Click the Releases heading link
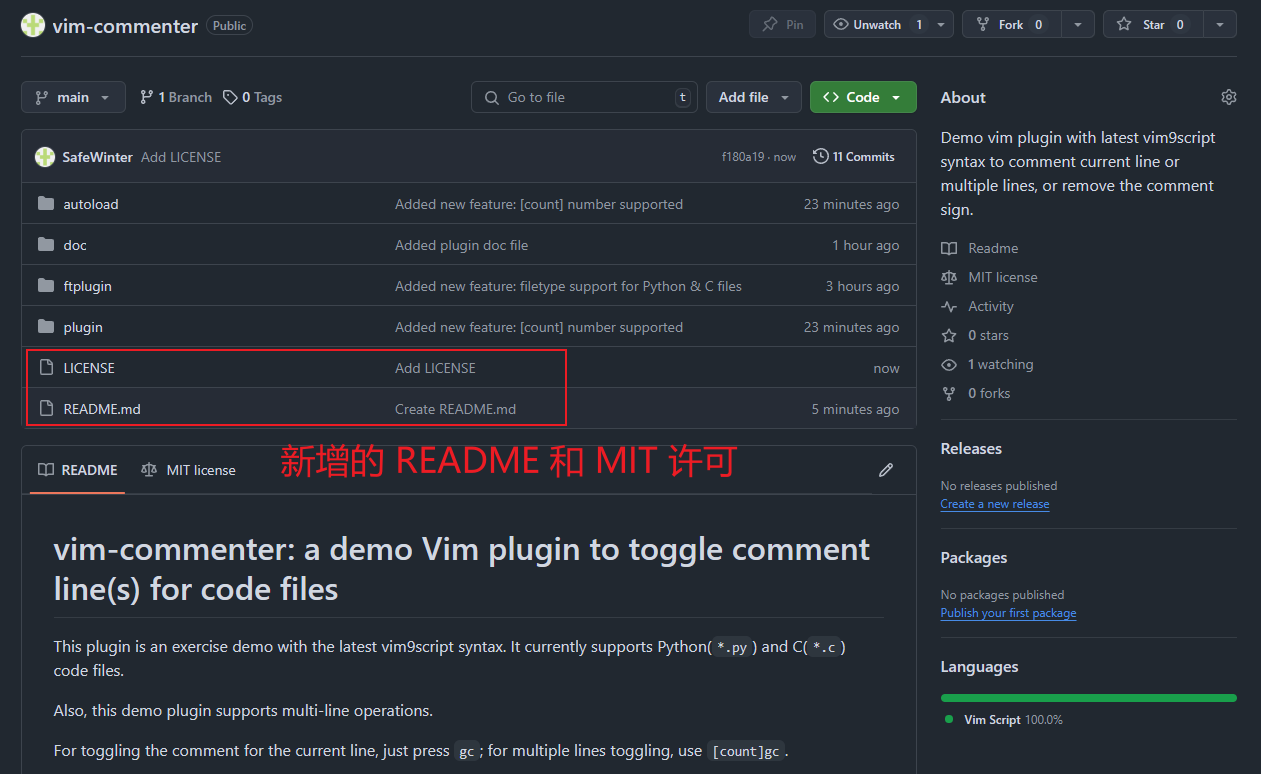Screen dimensions: 1261x774 (x=971, y=448)
